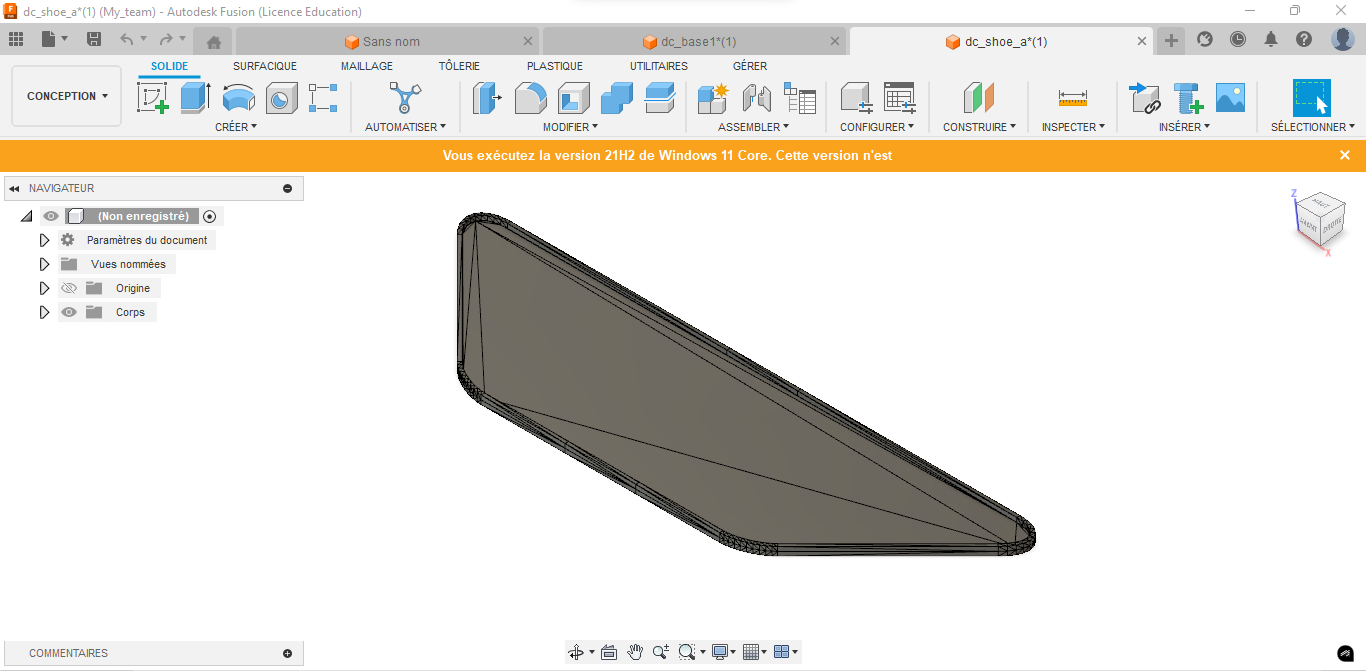Show the Origine folder with eye icon
Image resolution: width=1366 pixels, height=671 pixels.
point(69,288)
